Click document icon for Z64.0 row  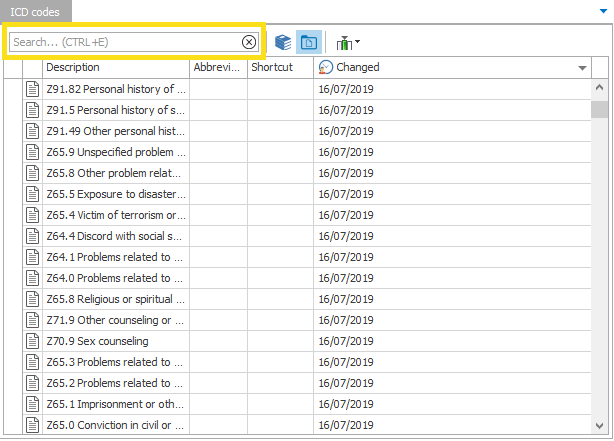(x=33, y=278)
